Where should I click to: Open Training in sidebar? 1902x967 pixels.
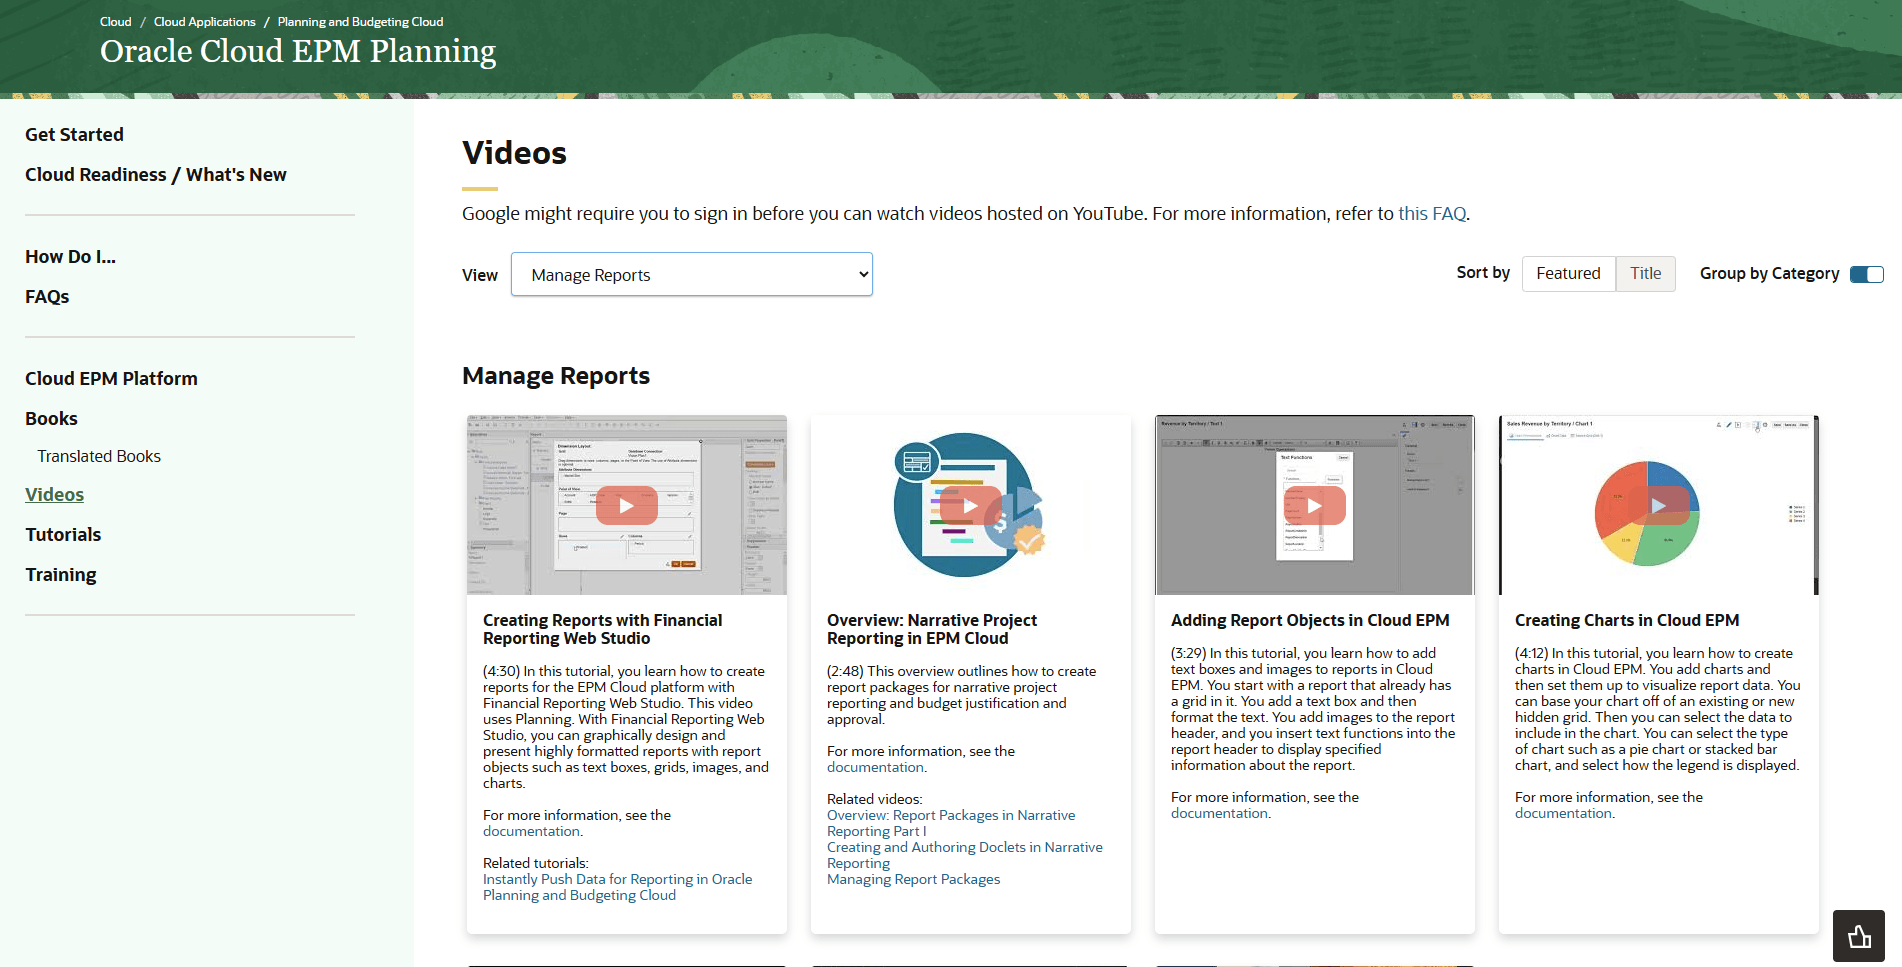pos(61,575)
